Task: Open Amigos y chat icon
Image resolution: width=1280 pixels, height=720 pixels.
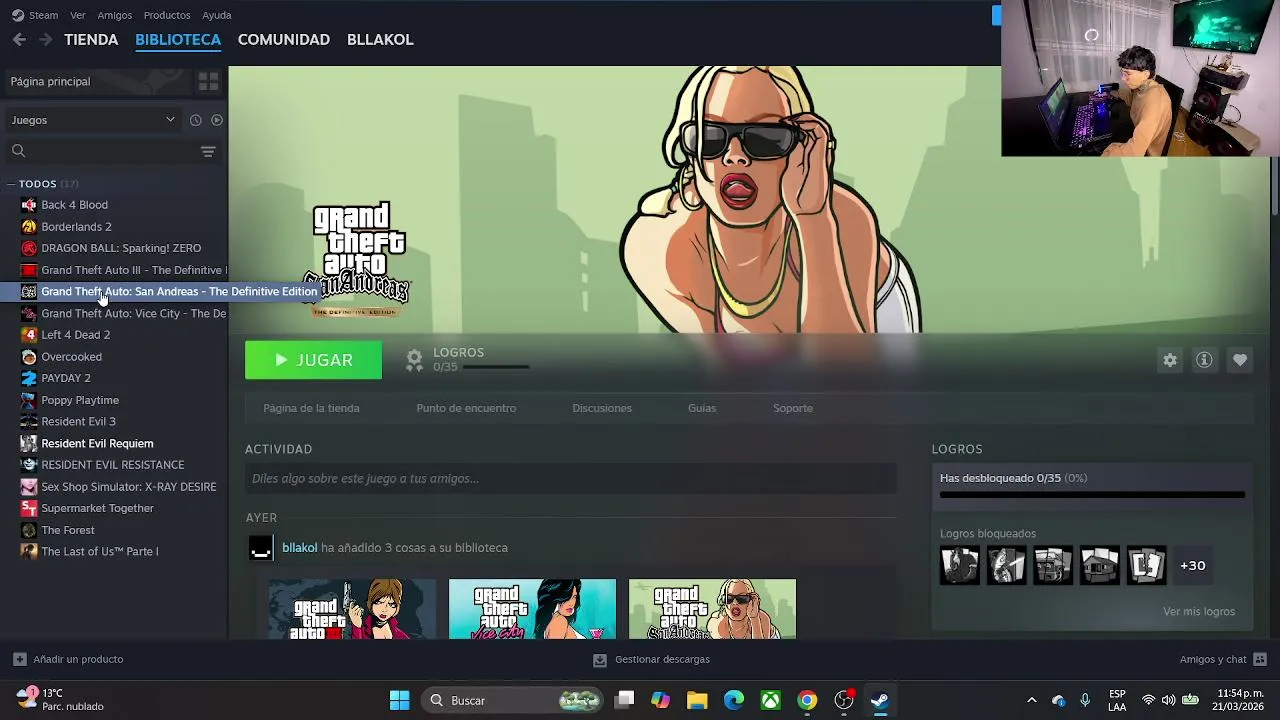Action: pyautogui.click(x=1260, y=659)
